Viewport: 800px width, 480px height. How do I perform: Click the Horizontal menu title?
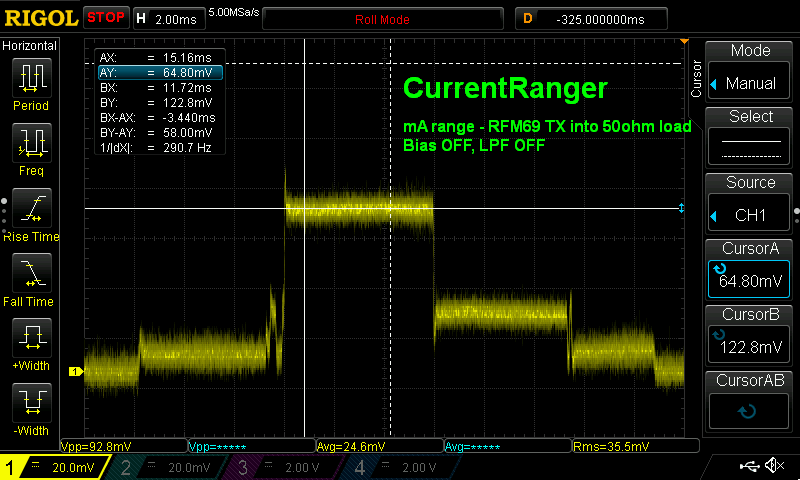point(30,46)
